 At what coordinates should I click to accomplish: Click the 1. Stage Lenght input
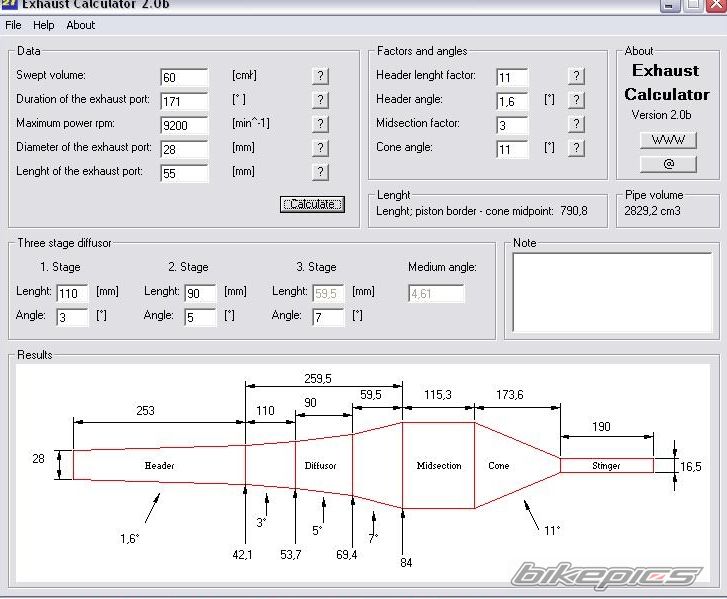pos(72,293)
